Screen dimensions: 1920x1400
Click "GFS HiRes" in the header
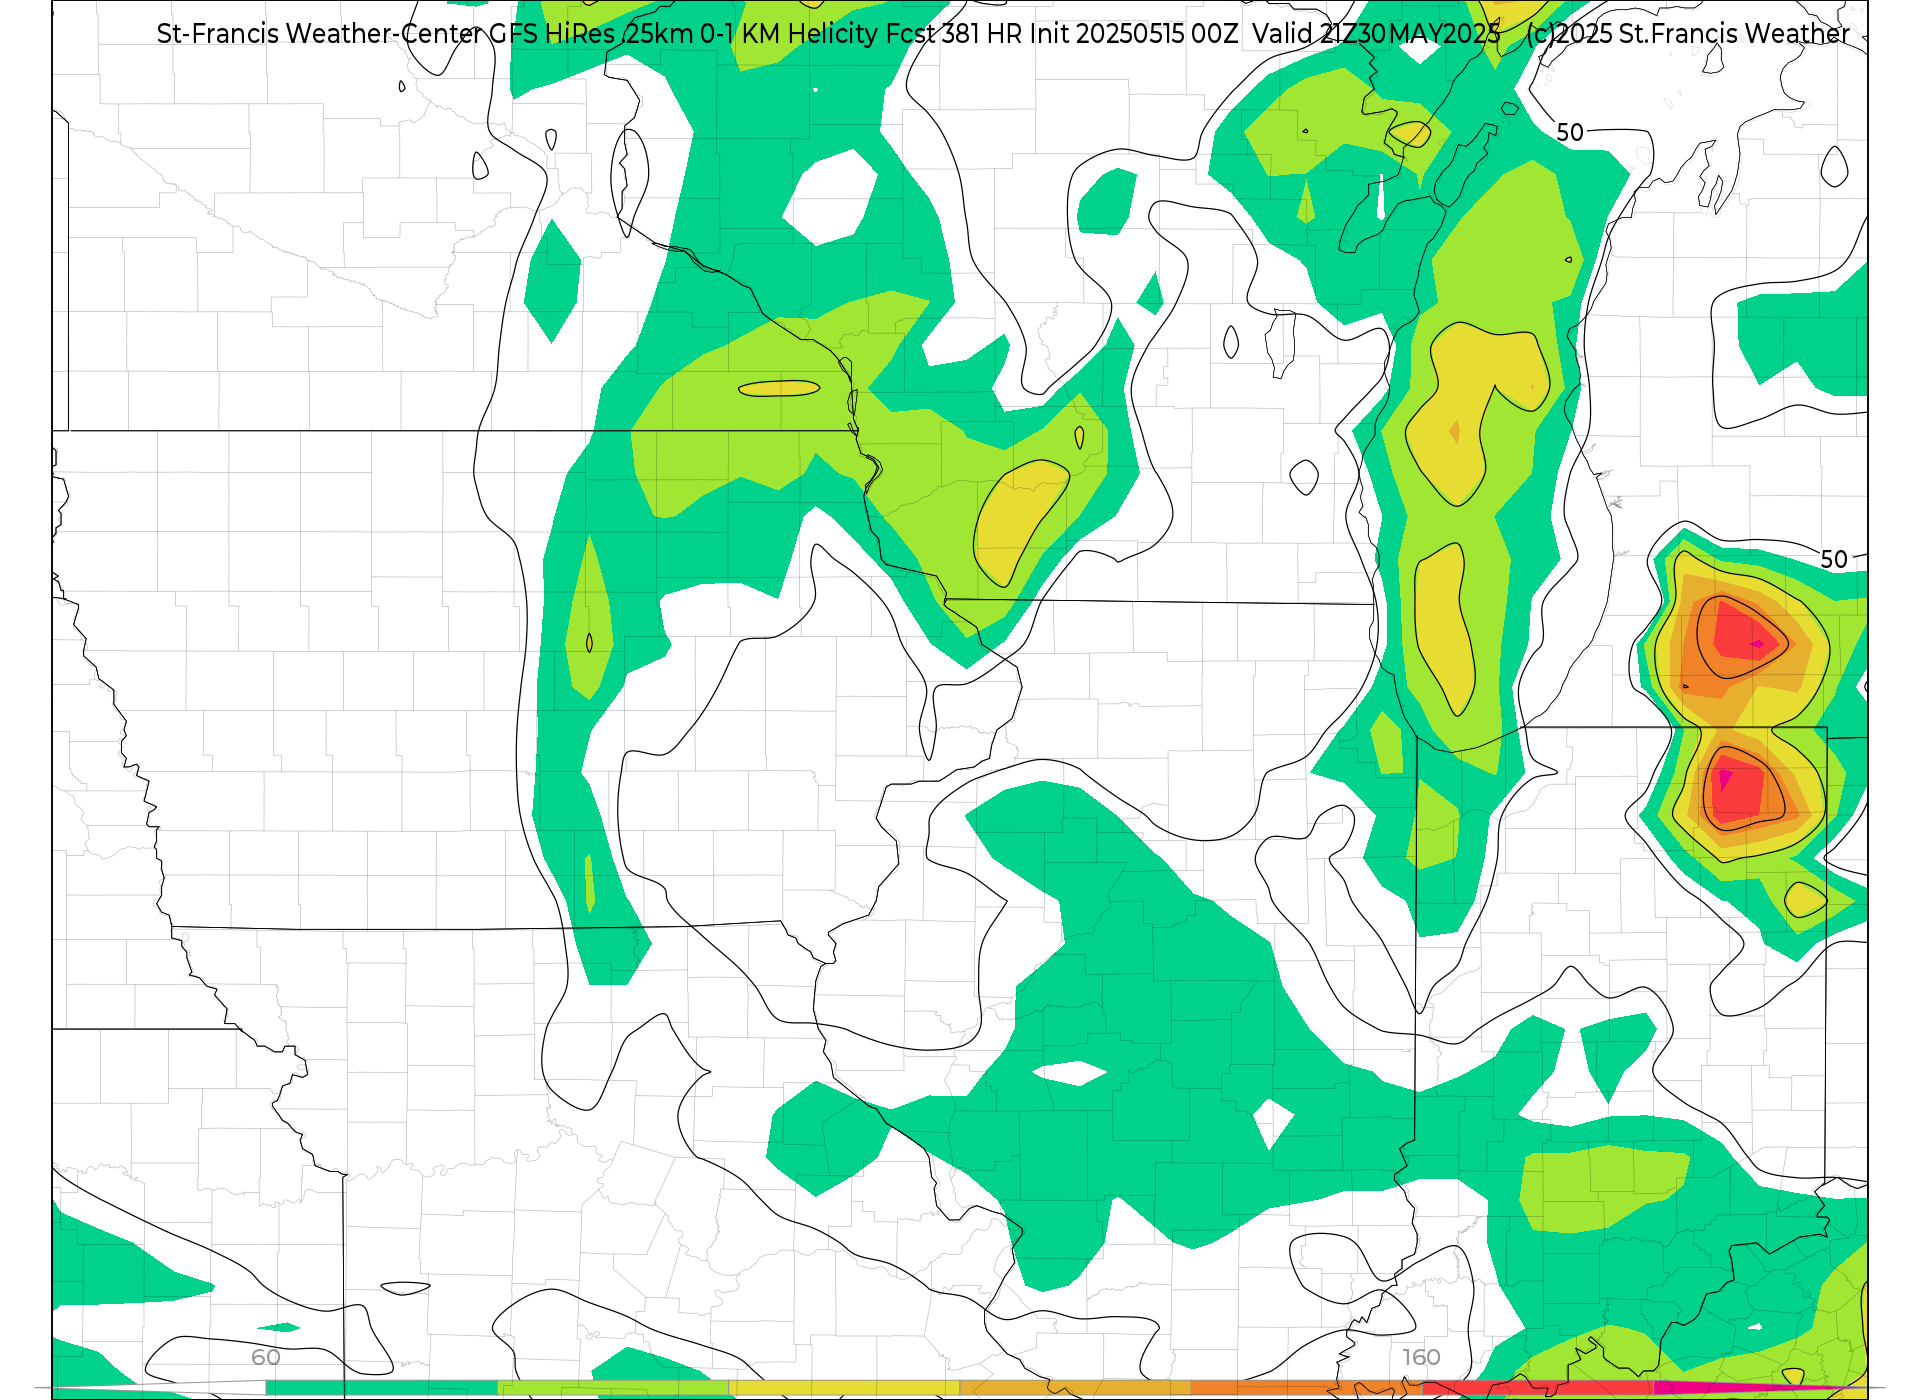pos(552,34)
